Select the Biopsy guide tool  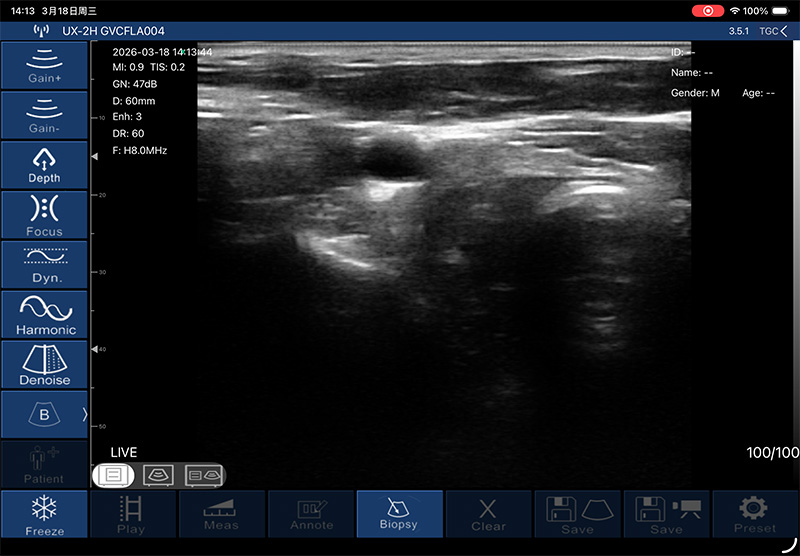(400, 514)
